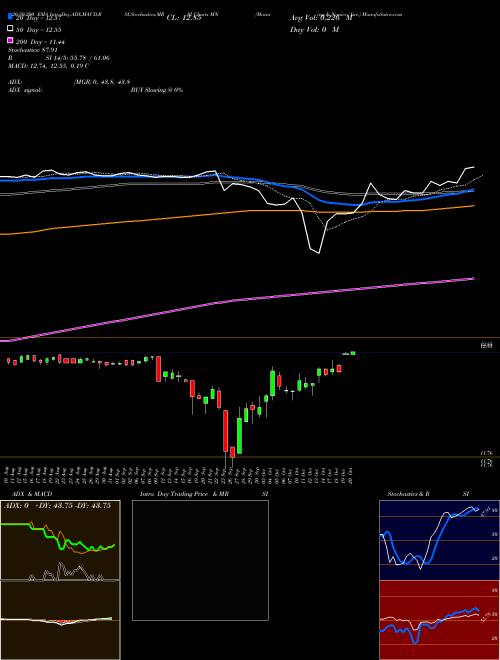Viewport: 500px width, 660px height.
Task: Click the 'ADX: 0 +DY: 43.75 -DY: 43.75' header
Action: click(x=57, y=505)
